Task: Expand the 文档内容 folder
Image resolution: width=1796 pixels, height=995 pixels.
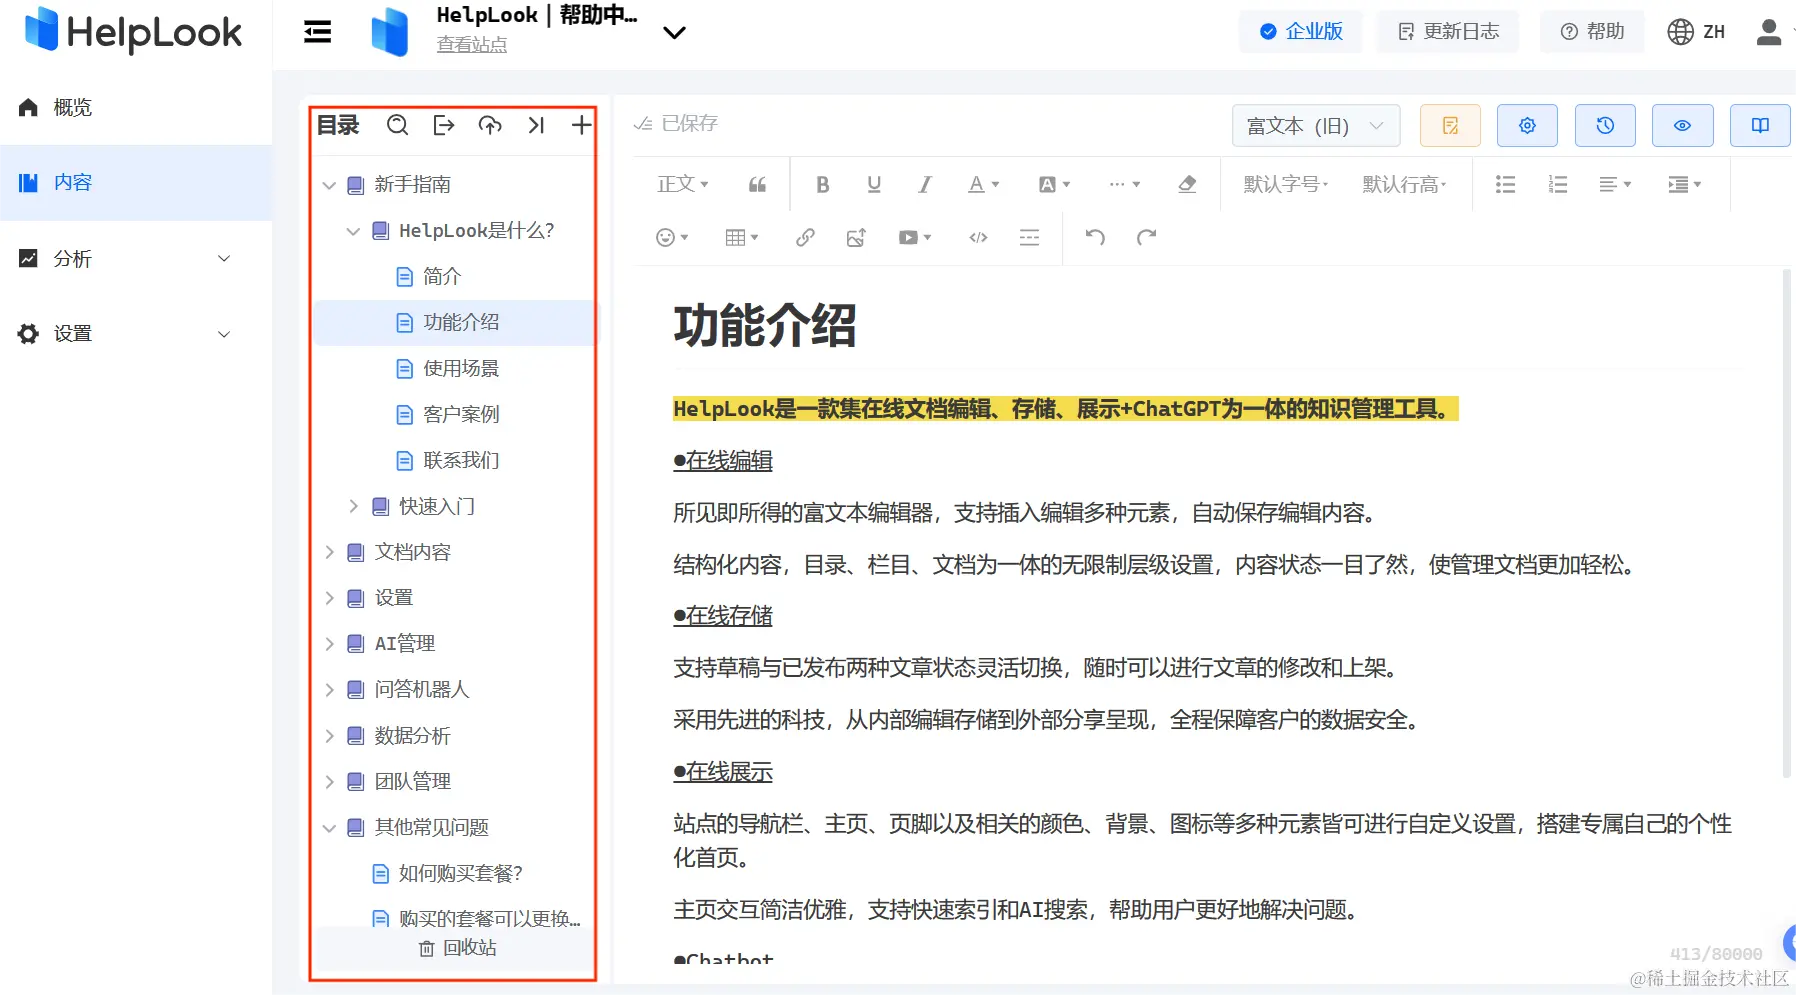Action: click(329, 552)
